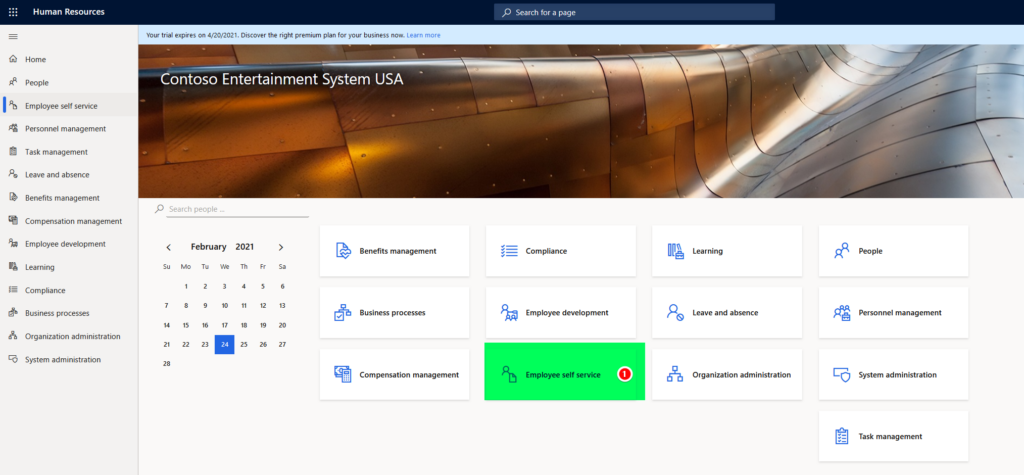
Task: Click the Employee self service notification badge
Action: 625,374
